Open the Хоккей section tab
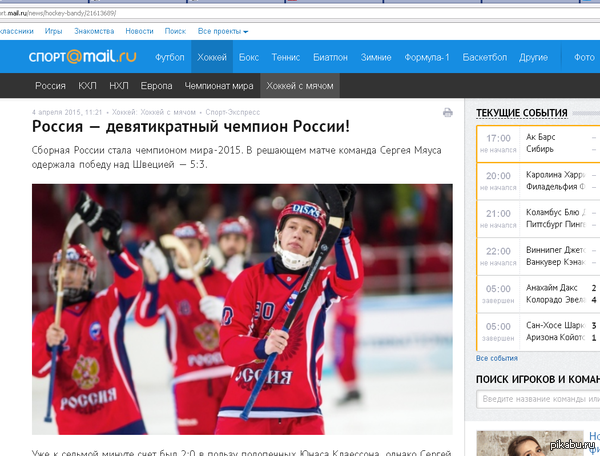 [x=211, y=57]
